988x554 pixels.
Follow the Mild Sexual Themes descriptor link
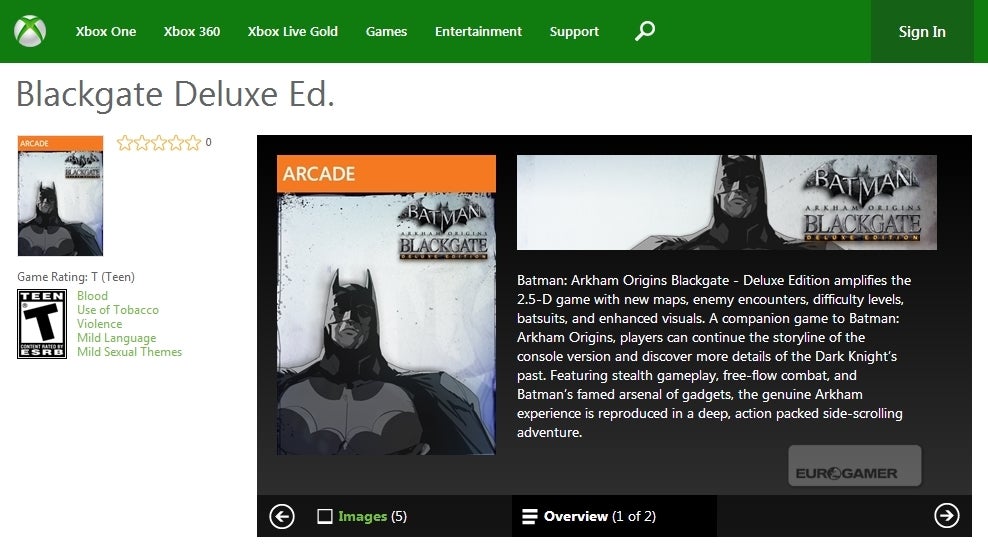pyautogui.click(x=129, y=352)
